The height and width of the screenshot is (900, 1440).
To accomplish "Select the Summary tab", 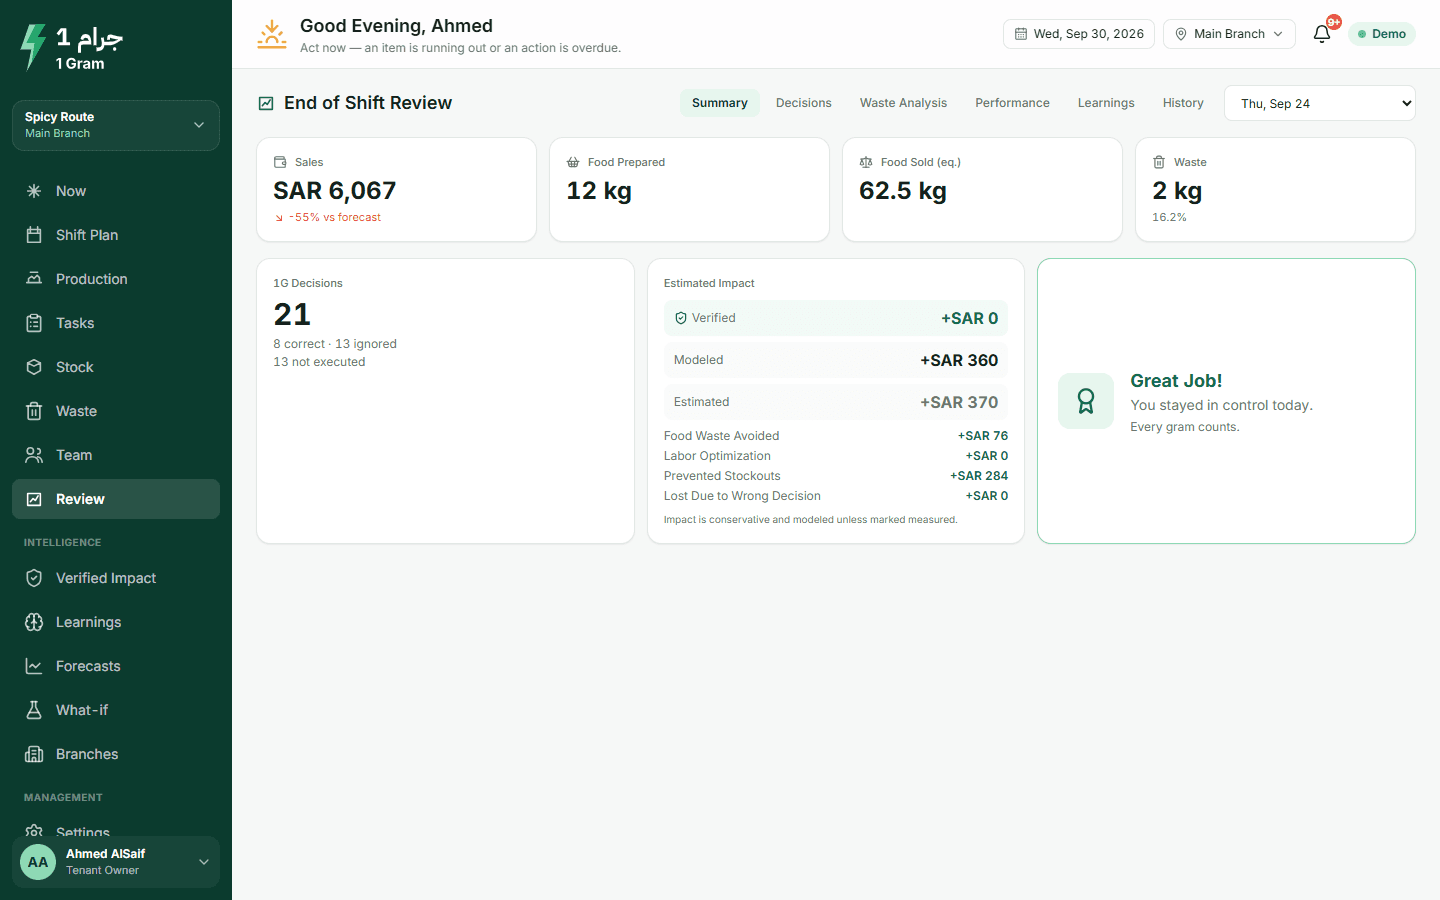I will [720, 103].
